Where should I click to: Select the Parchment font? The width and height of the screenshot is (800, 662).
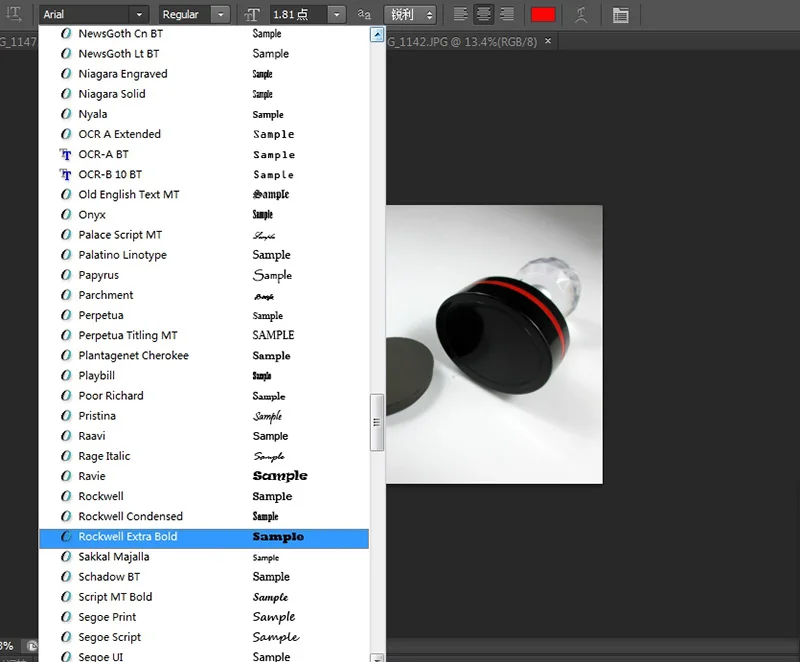click(204, 295)
